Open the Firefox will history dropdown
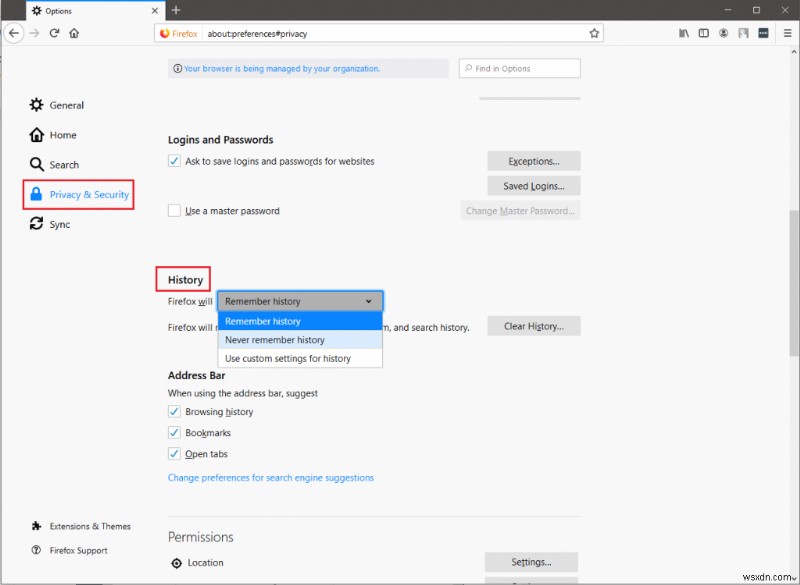This screenshot has height=585, width=800. [300, 301]
